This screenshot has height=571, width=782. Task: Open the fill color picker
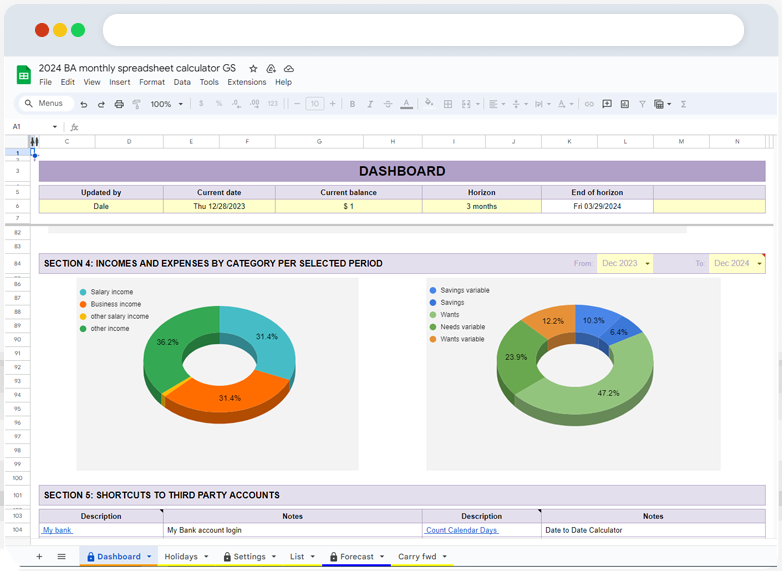[x=428, y=104]
